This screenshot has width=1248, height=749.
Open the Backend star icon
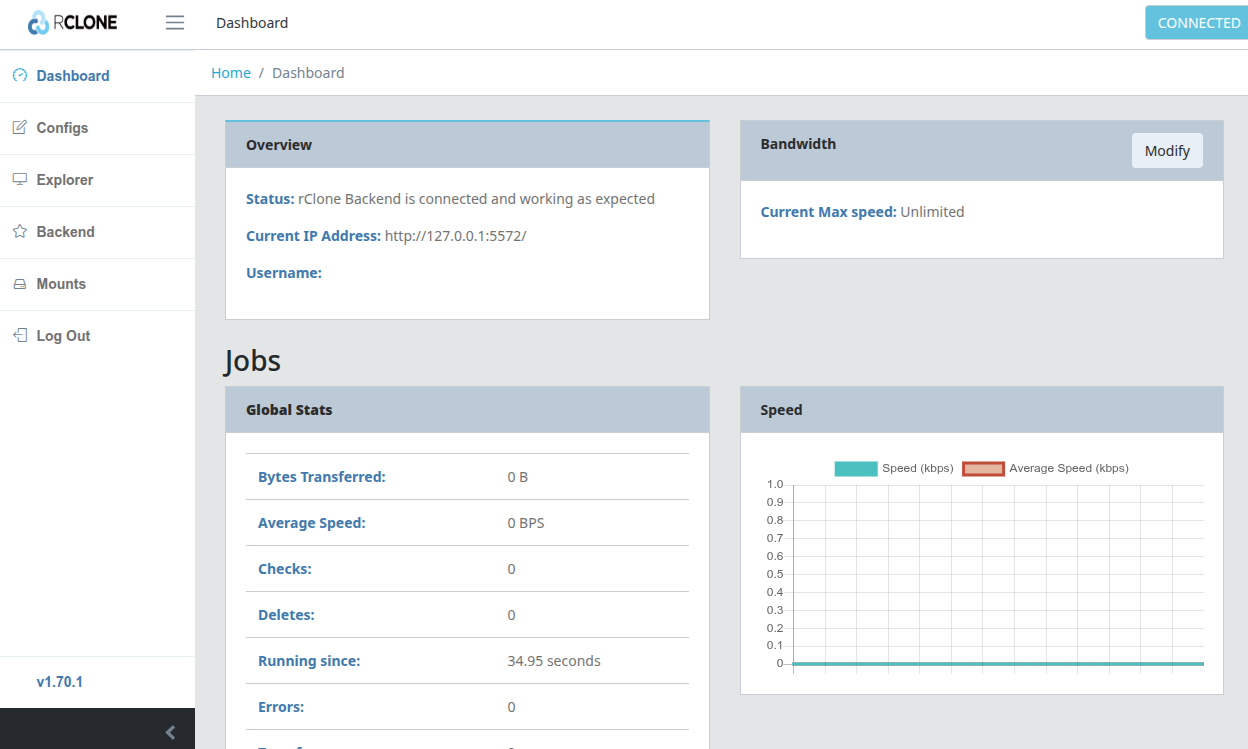[19, 231]
